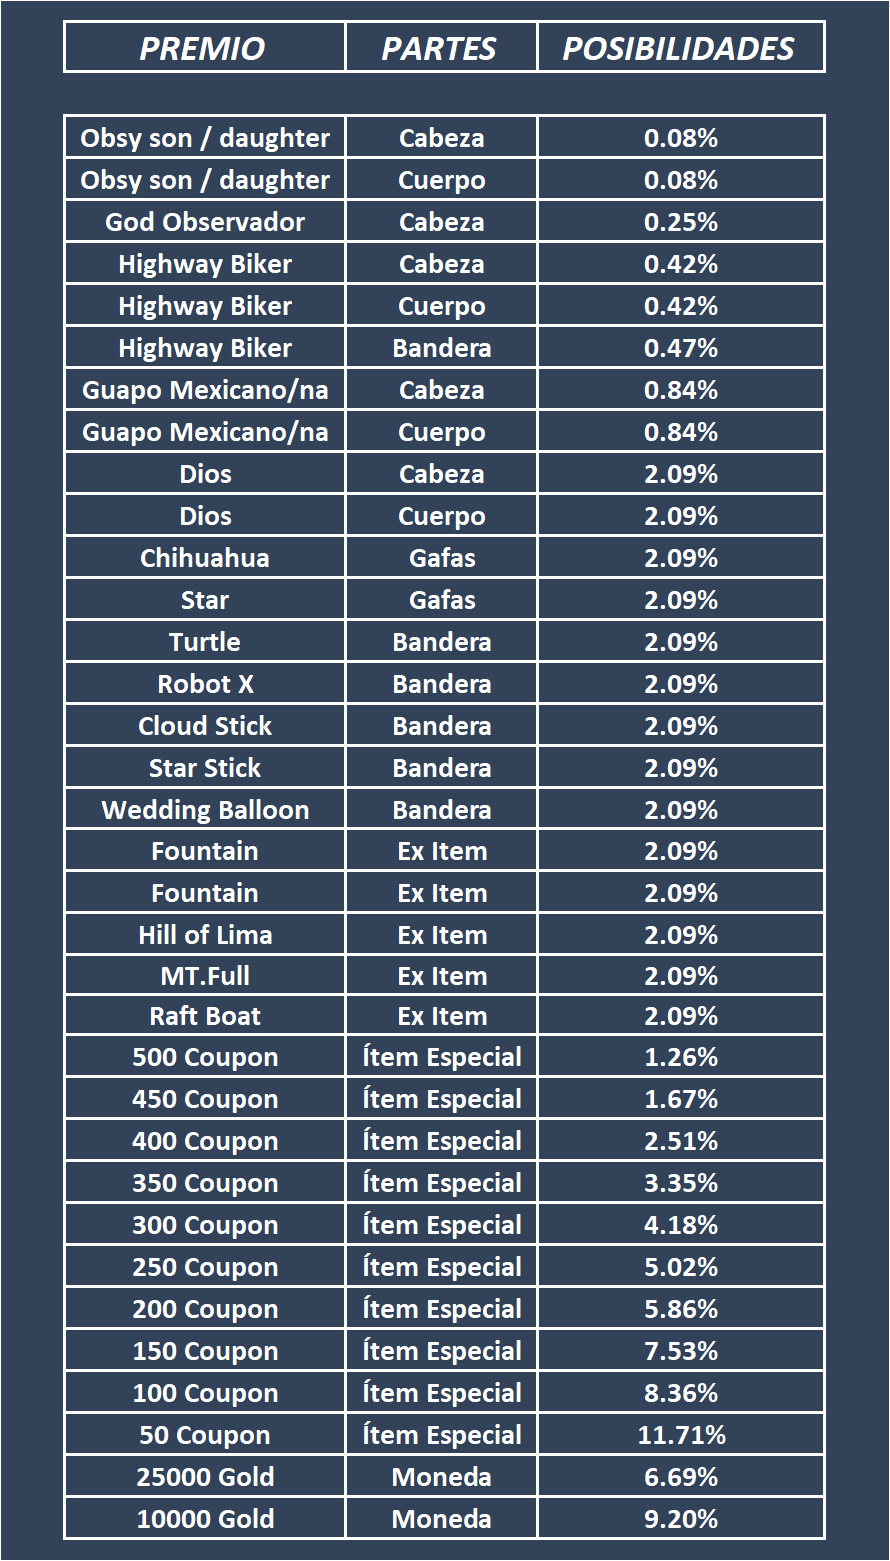Screen dimensions: 890x1561
Task: Select the God Observador prize cell
Action: pos(205,222)
